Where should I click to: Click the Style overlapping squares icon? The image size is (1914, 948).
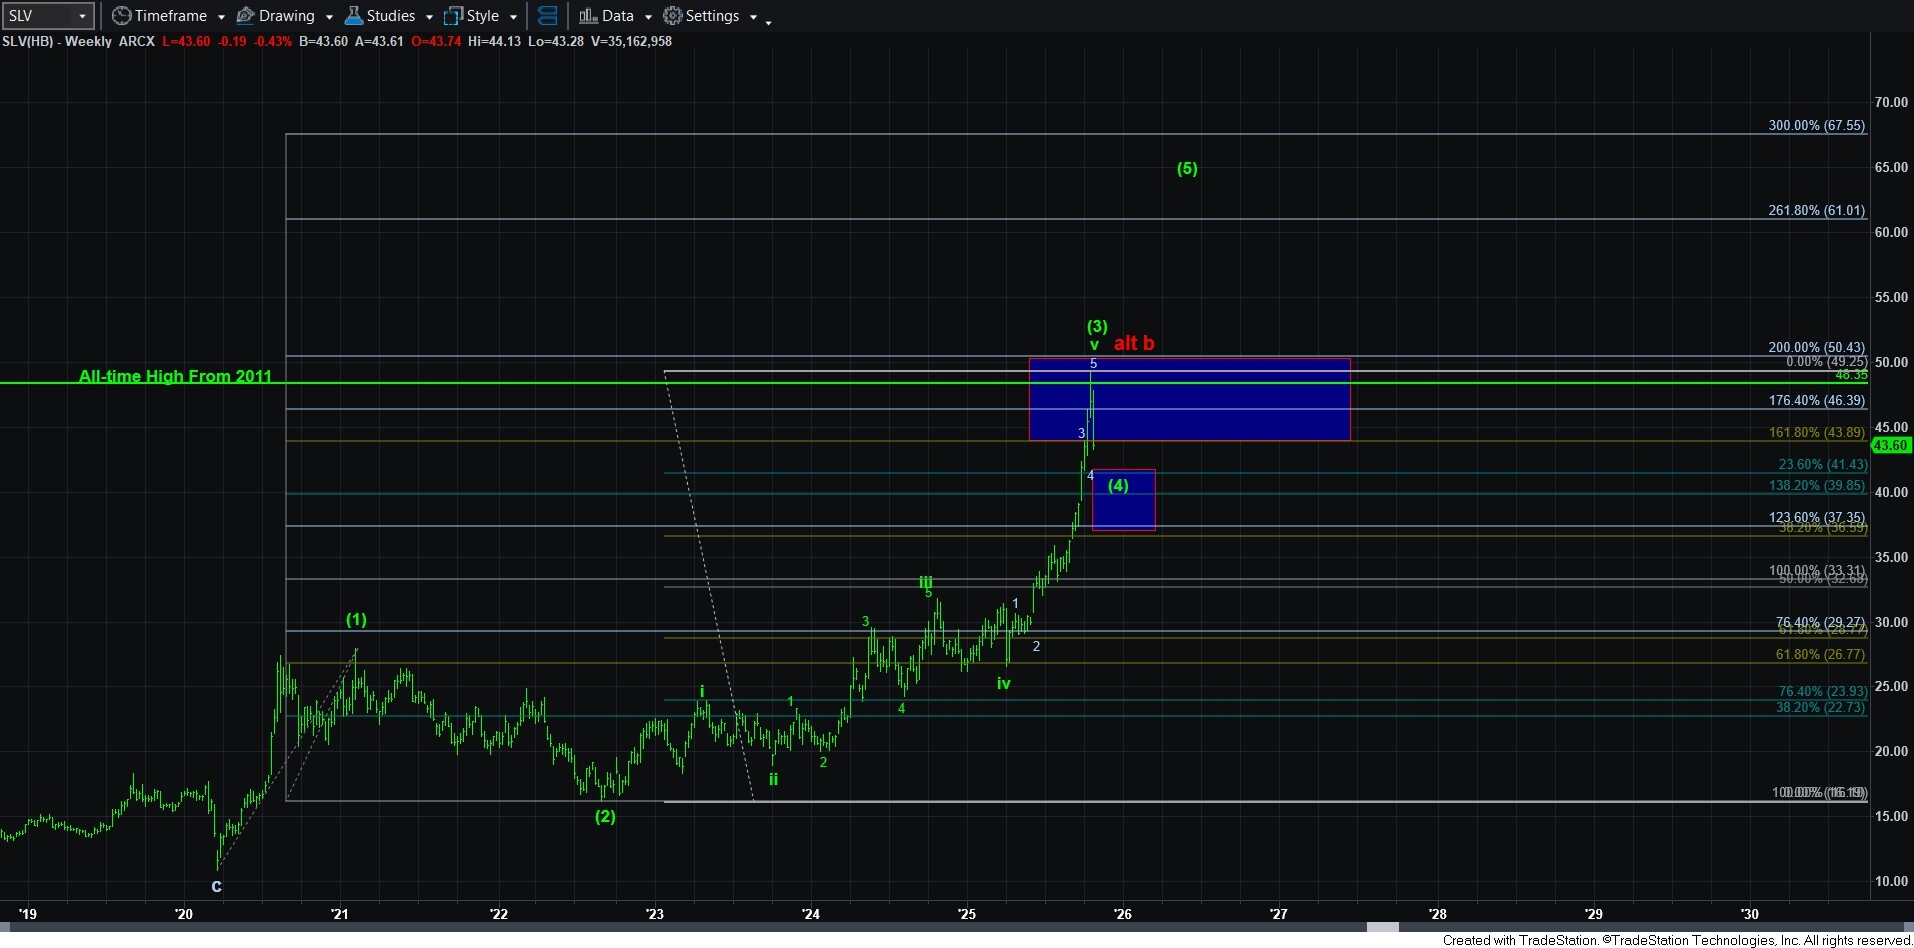click(x=453, y=16)
